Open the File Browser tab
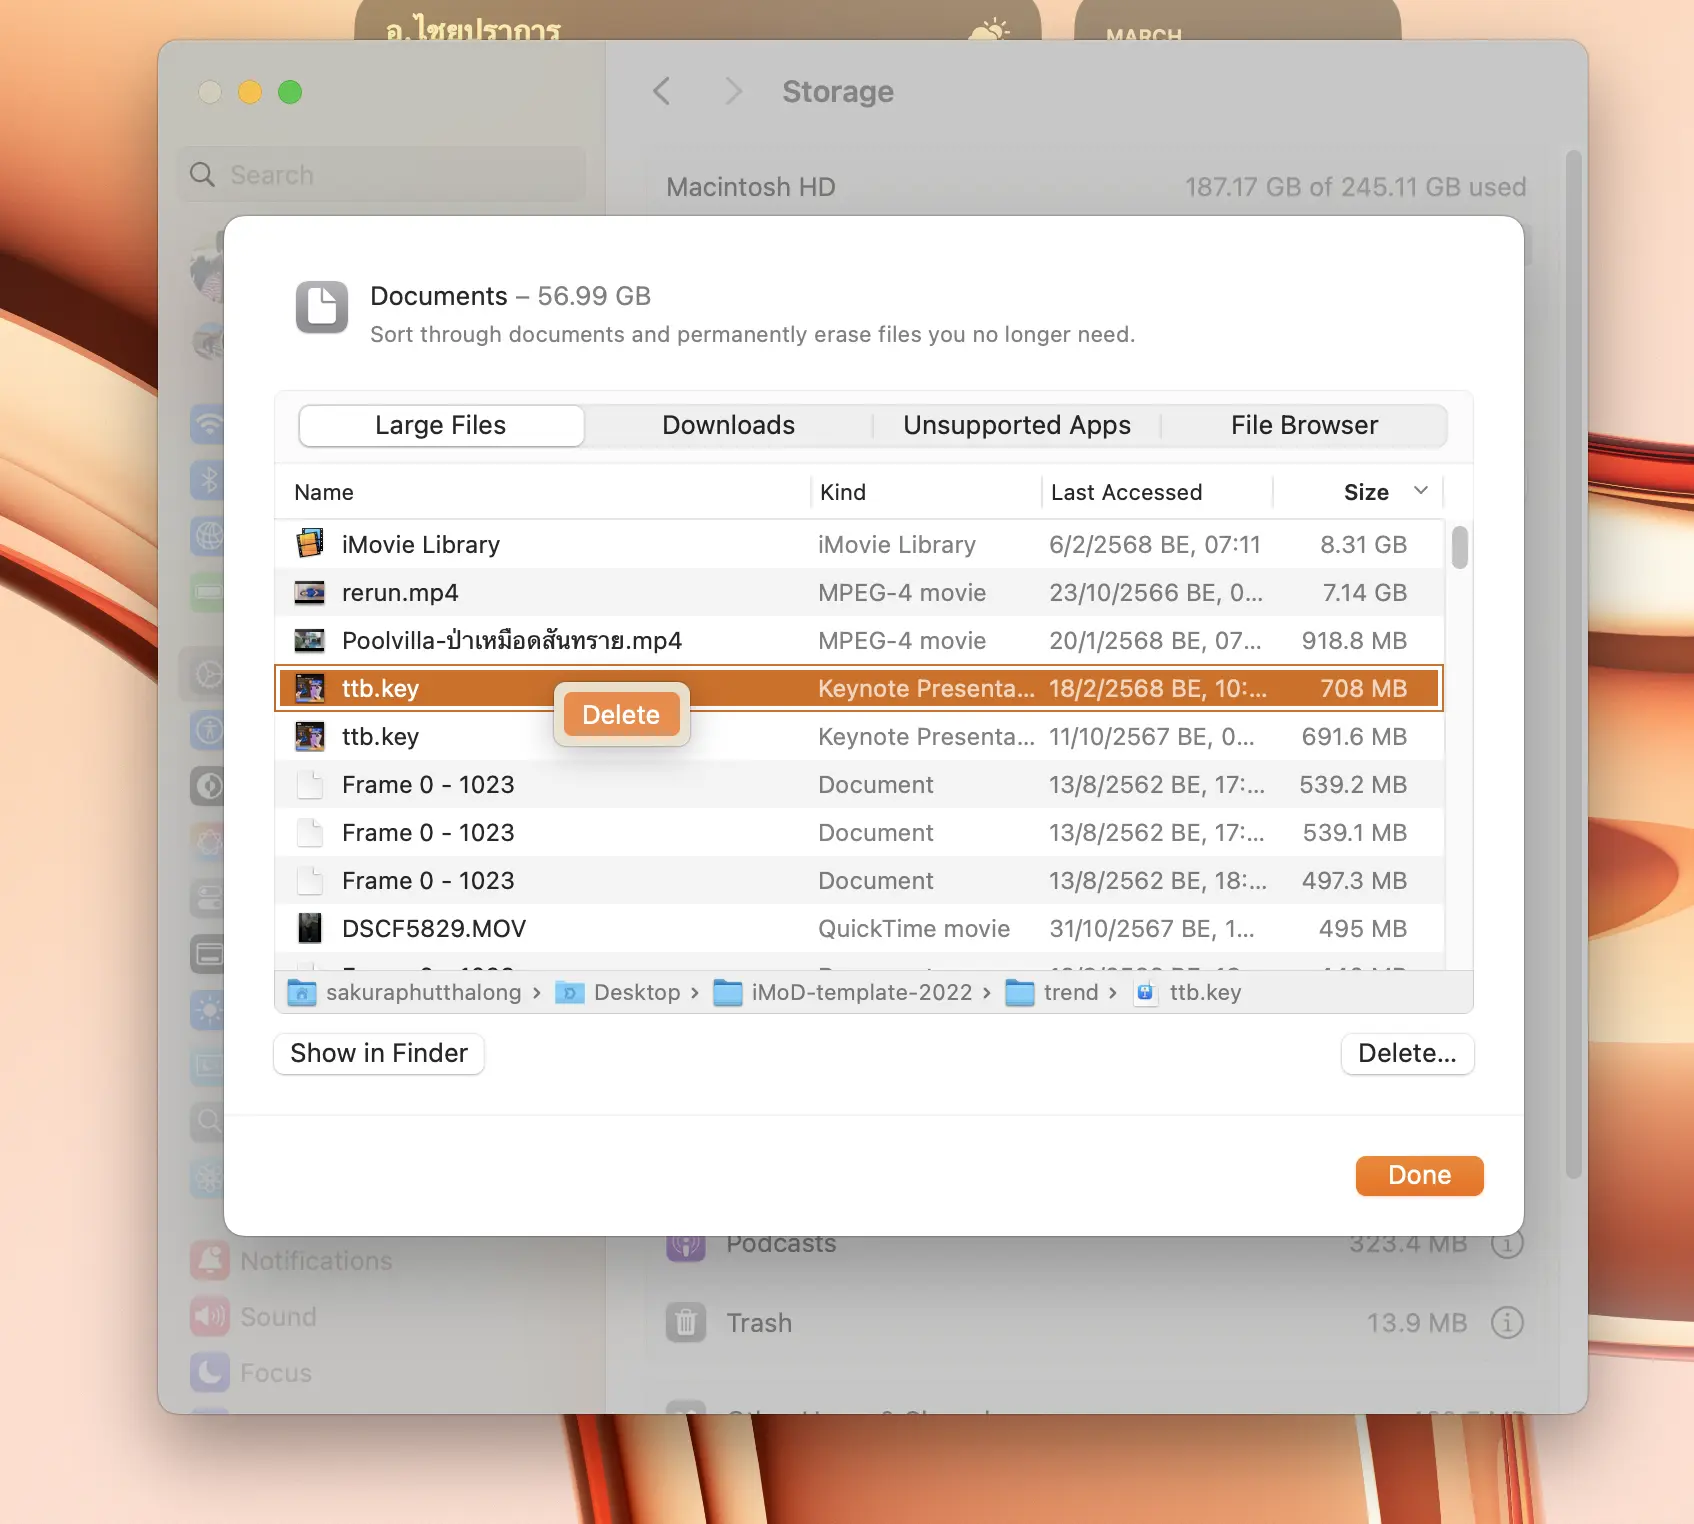This screenshot has height=1524, width=1694. [x=1304, y=426]
